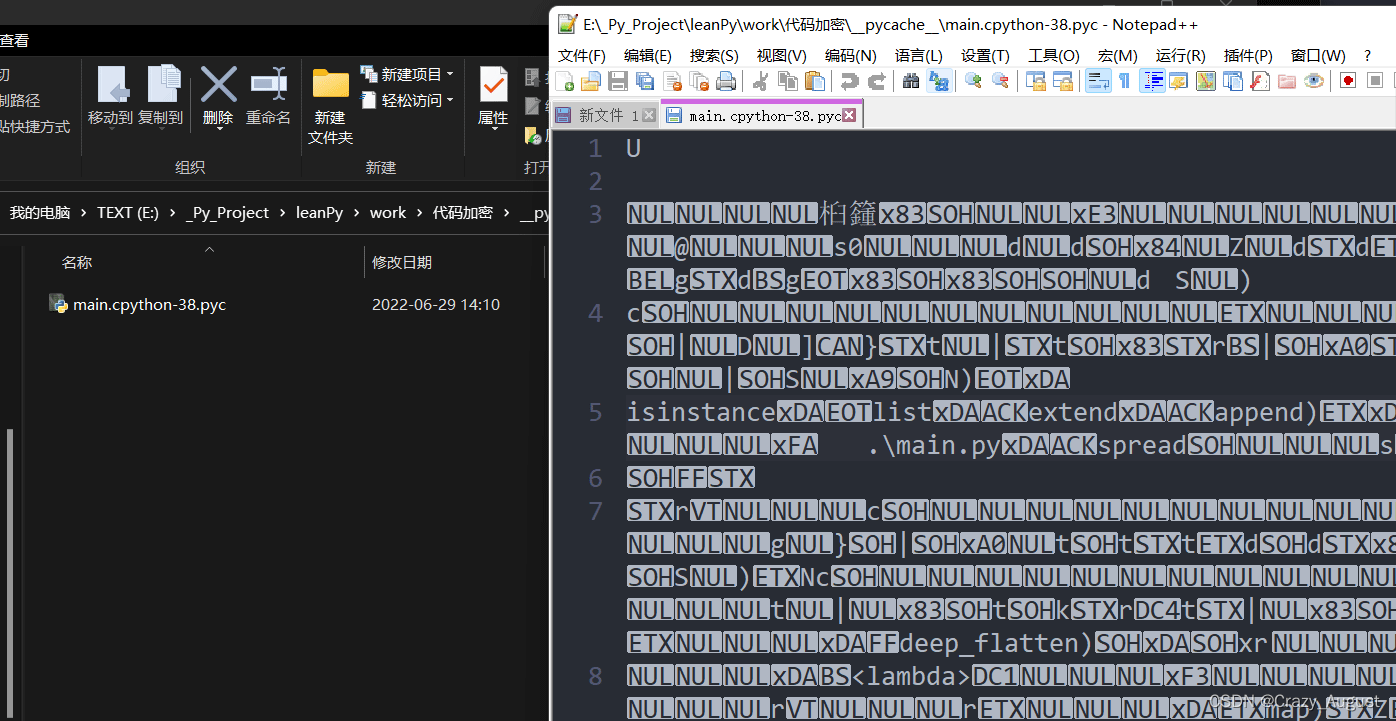Image resolution: width=1396 pixels, height=721 pixels.
Task: Click the Save All toolbar icon
Action: tap(645, 81)
